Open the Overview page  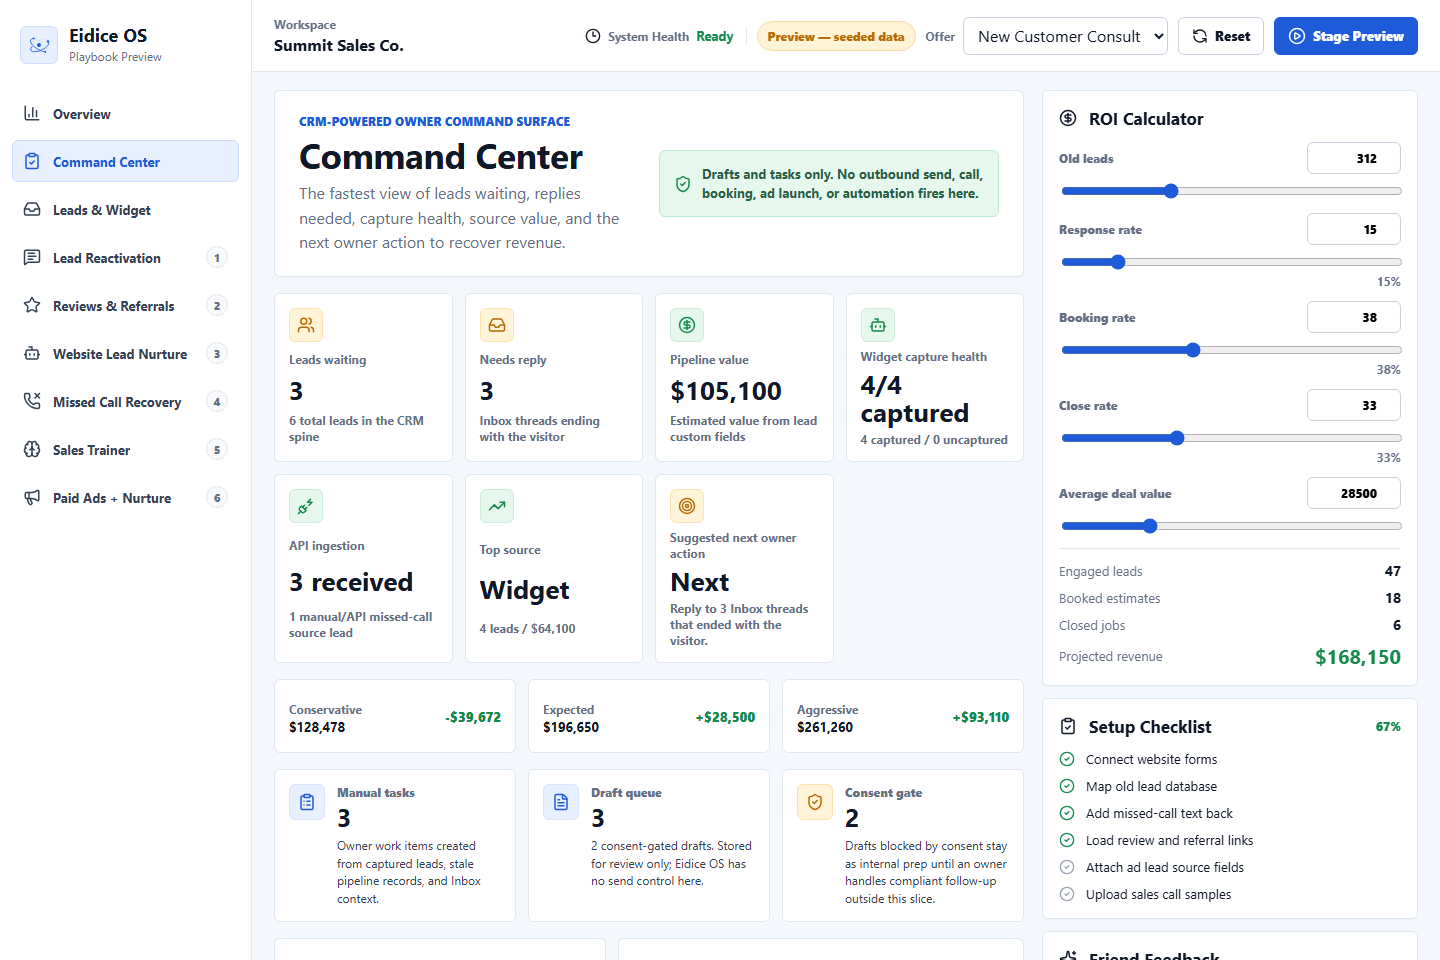click(125, 113)
